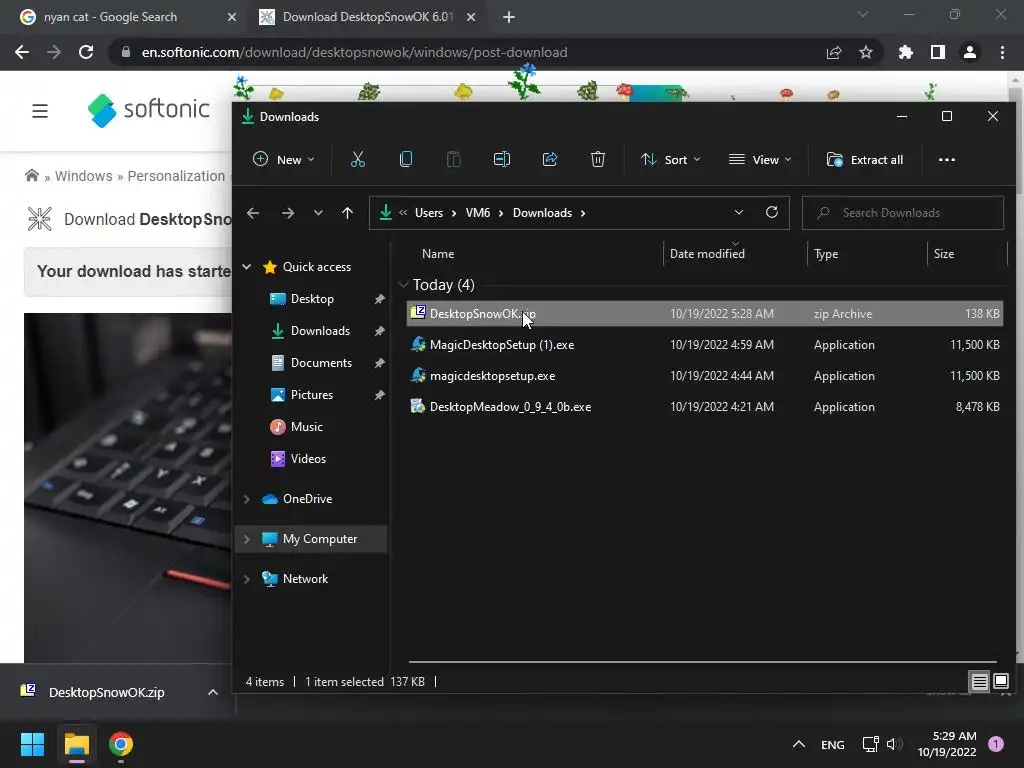Select DesktopMeadow_0_9_4_0b.exe file
Viewport: 1024px width, 768px height.
705,407
